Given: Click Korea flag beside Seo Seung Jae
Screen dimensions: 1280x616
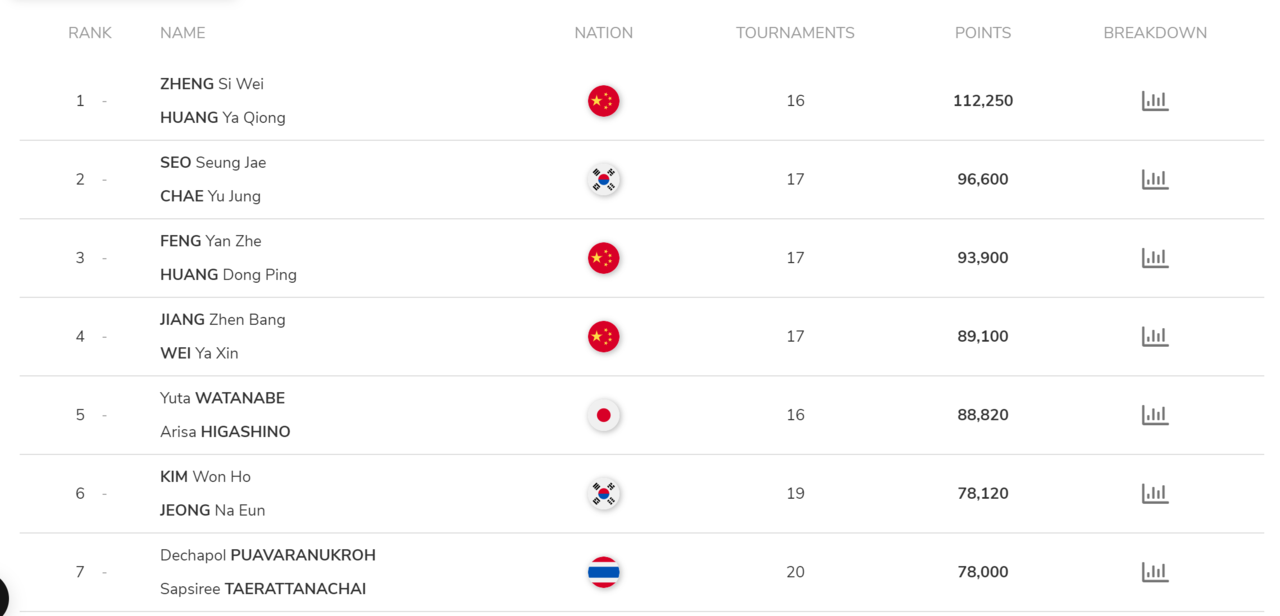Looking at the screenshot, I should coord(604,180).
